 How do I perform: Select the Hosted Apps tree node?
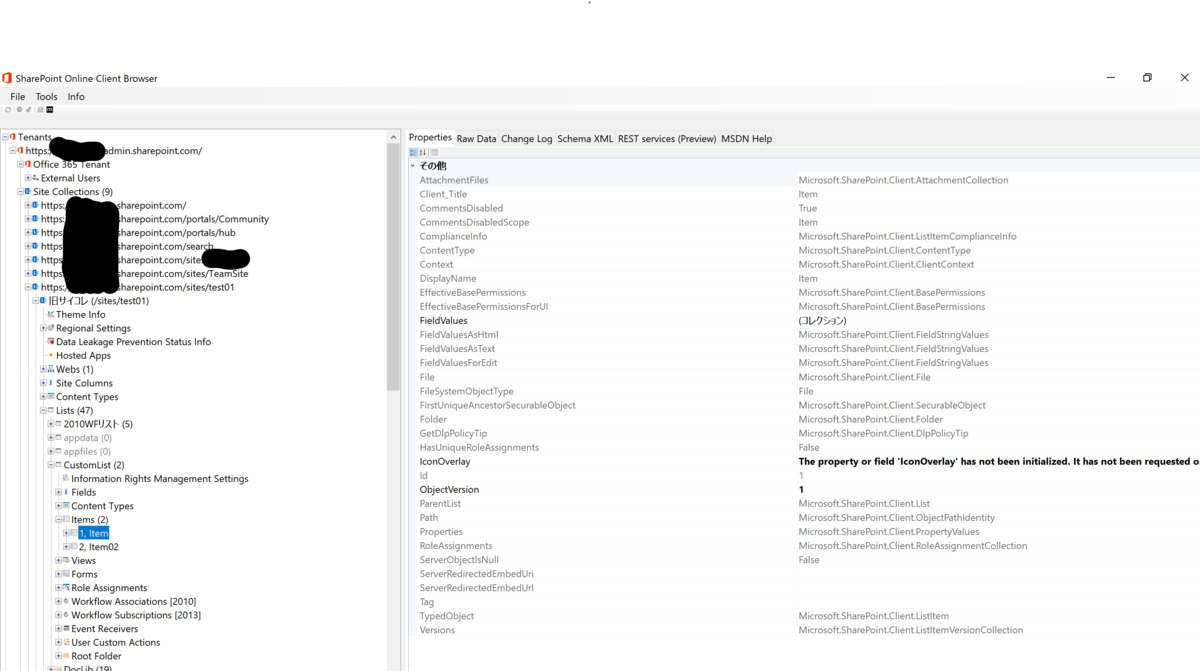(x=83, y=355)
